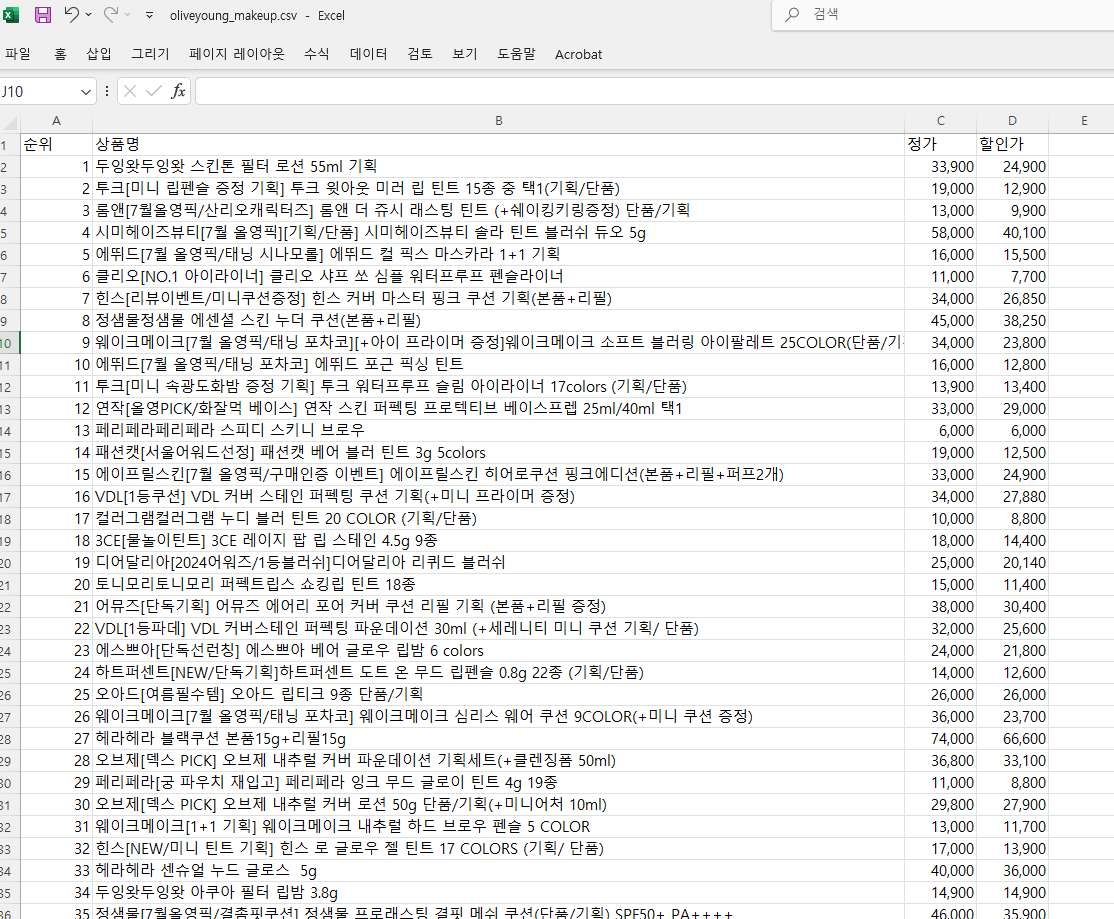Viewport: 1114px width, 919px height.
Task: Open the Acrobat ribbon tab
Action: [578, 54]
